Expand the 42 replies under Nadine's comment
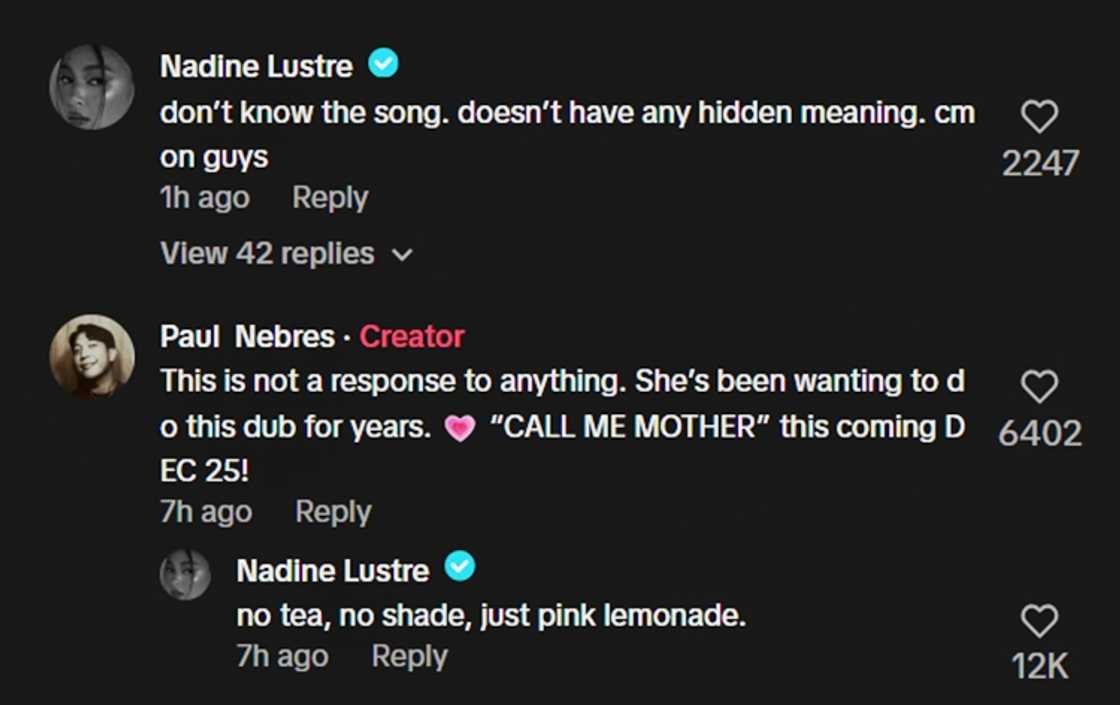1120x705 pixels. [267, 253]
